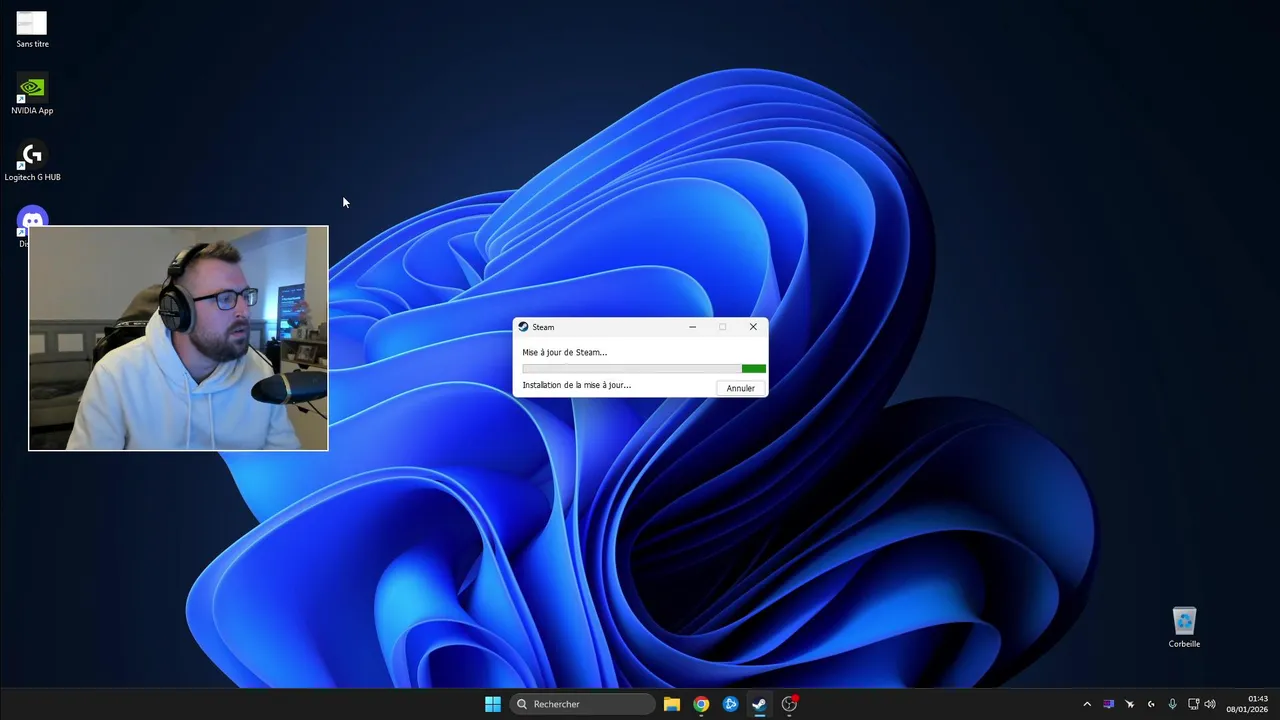Viewport: 1280px width, 720px height.
Task: Open the Logitech G HUB desktop shortcut
Action: pos(32,161)
